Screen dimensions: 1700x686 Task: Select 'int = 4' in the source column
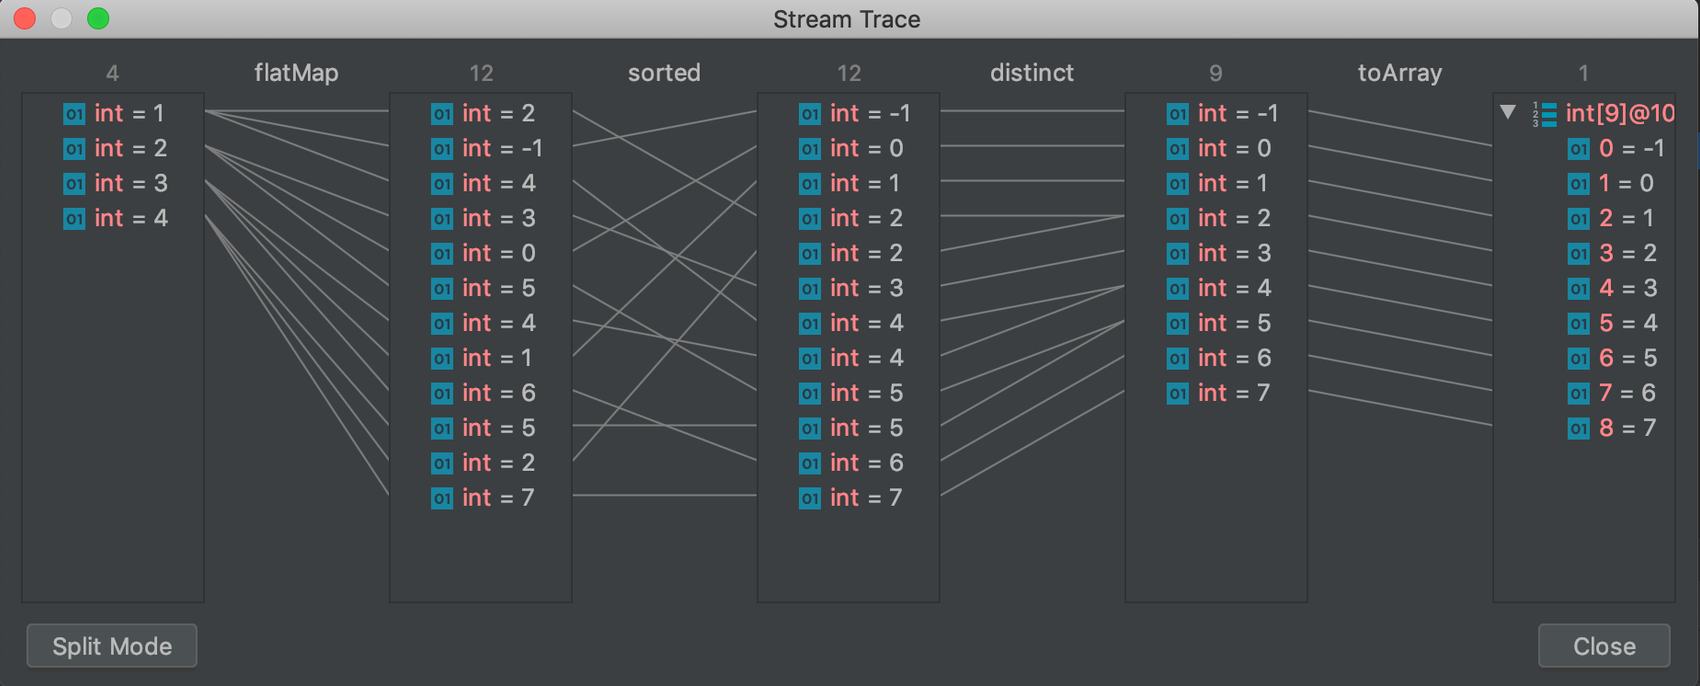pos(131,219)
